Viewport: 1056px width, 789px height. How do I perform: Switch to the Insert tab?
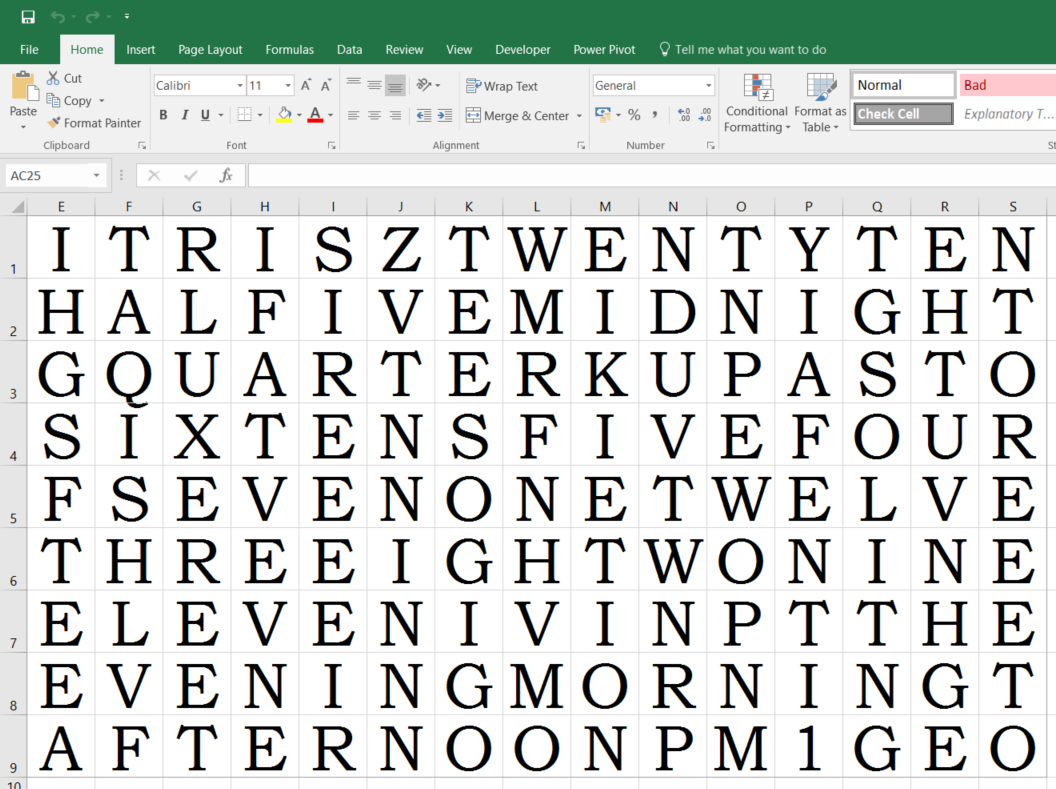(x=140, y=49)
